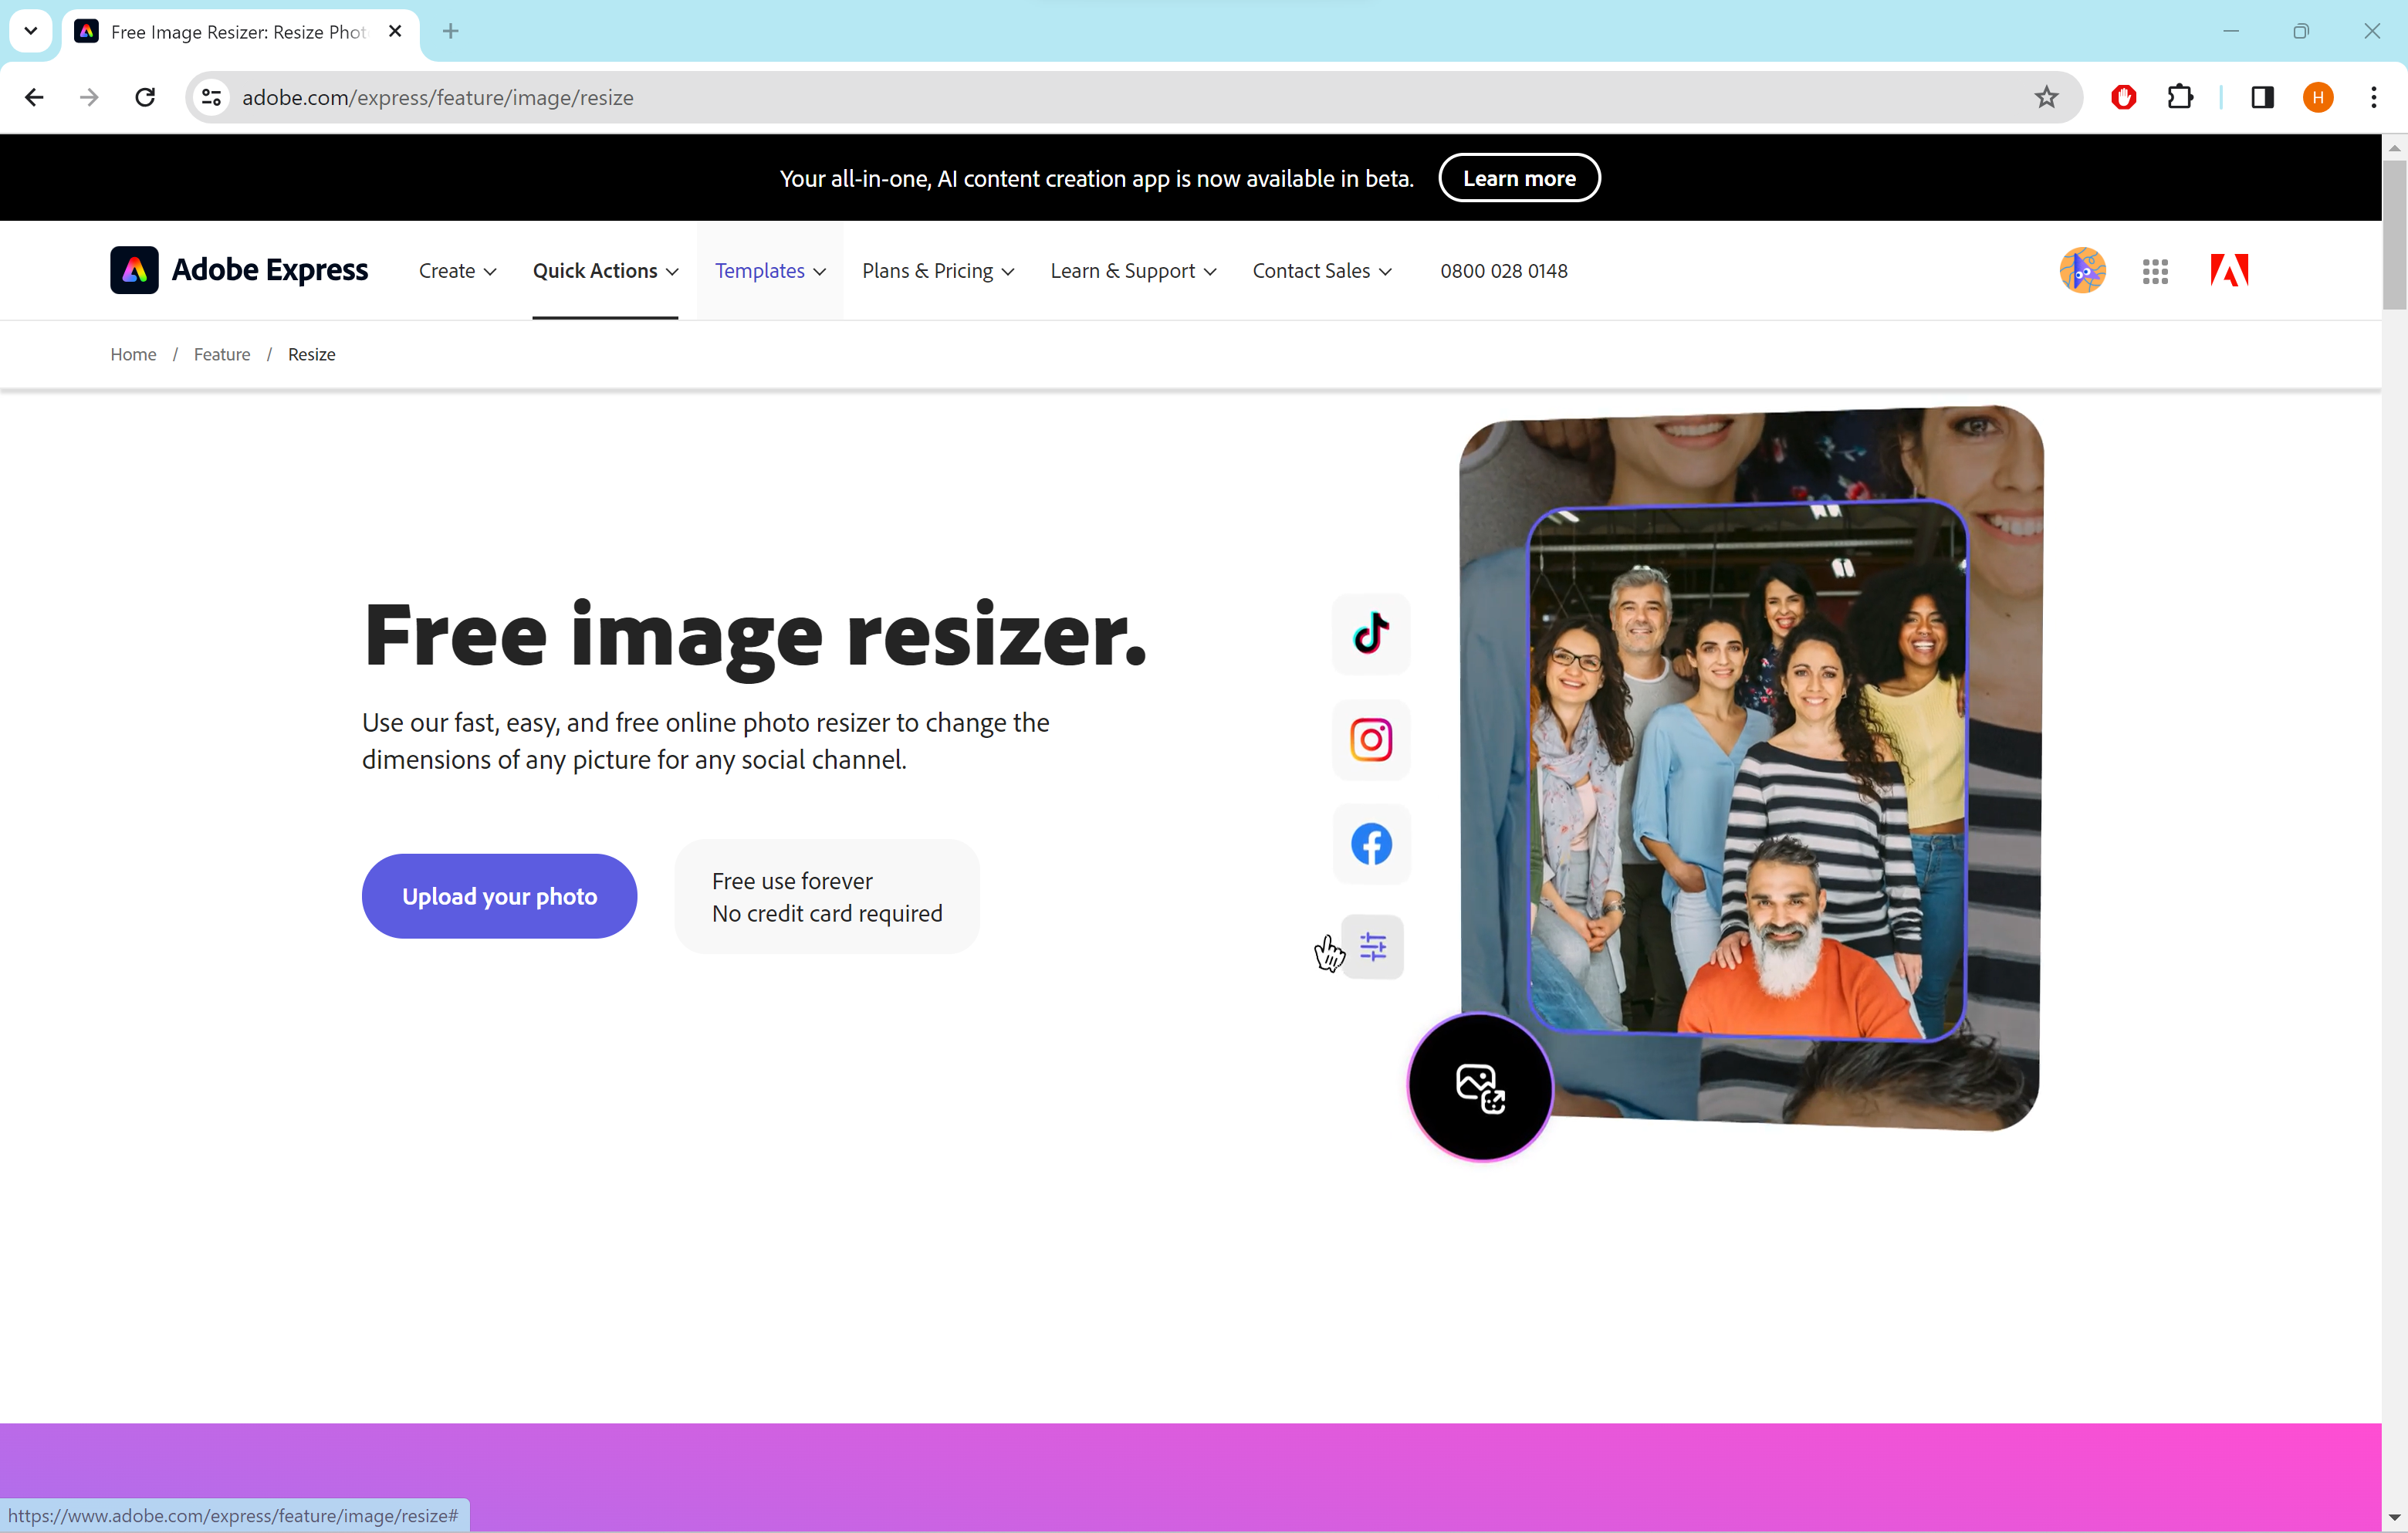
Task: Open the red shield ad blocker extension
Action: tap(2123, 97)
